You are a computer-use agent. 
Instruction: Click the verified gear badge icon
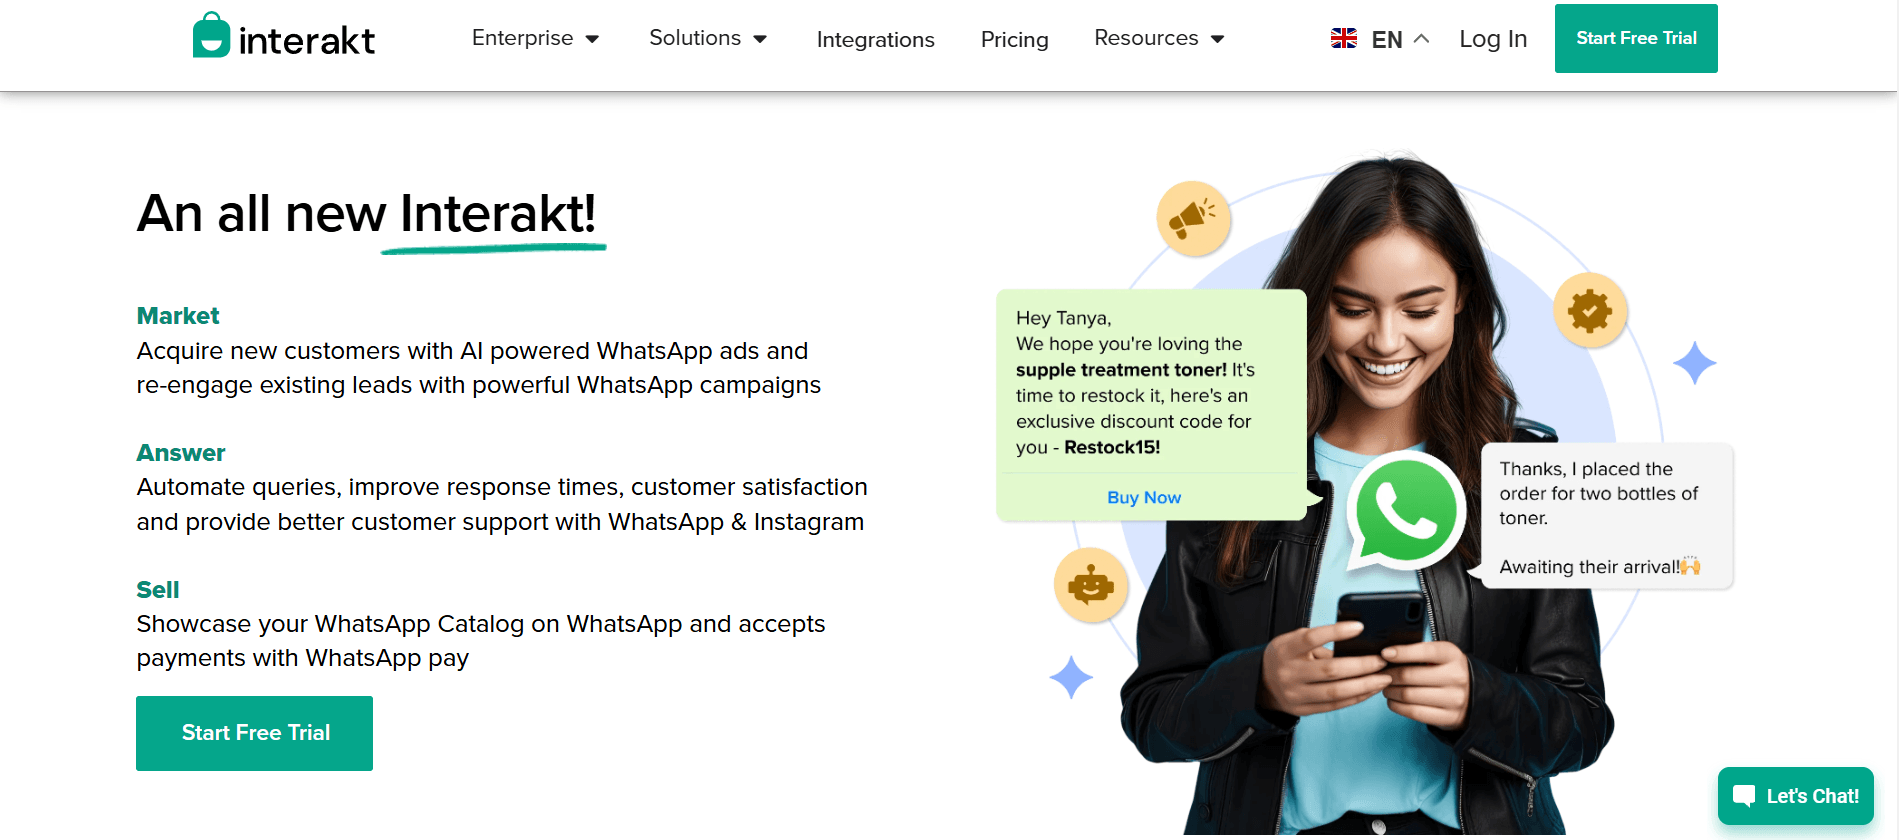tap(1590, 311)
